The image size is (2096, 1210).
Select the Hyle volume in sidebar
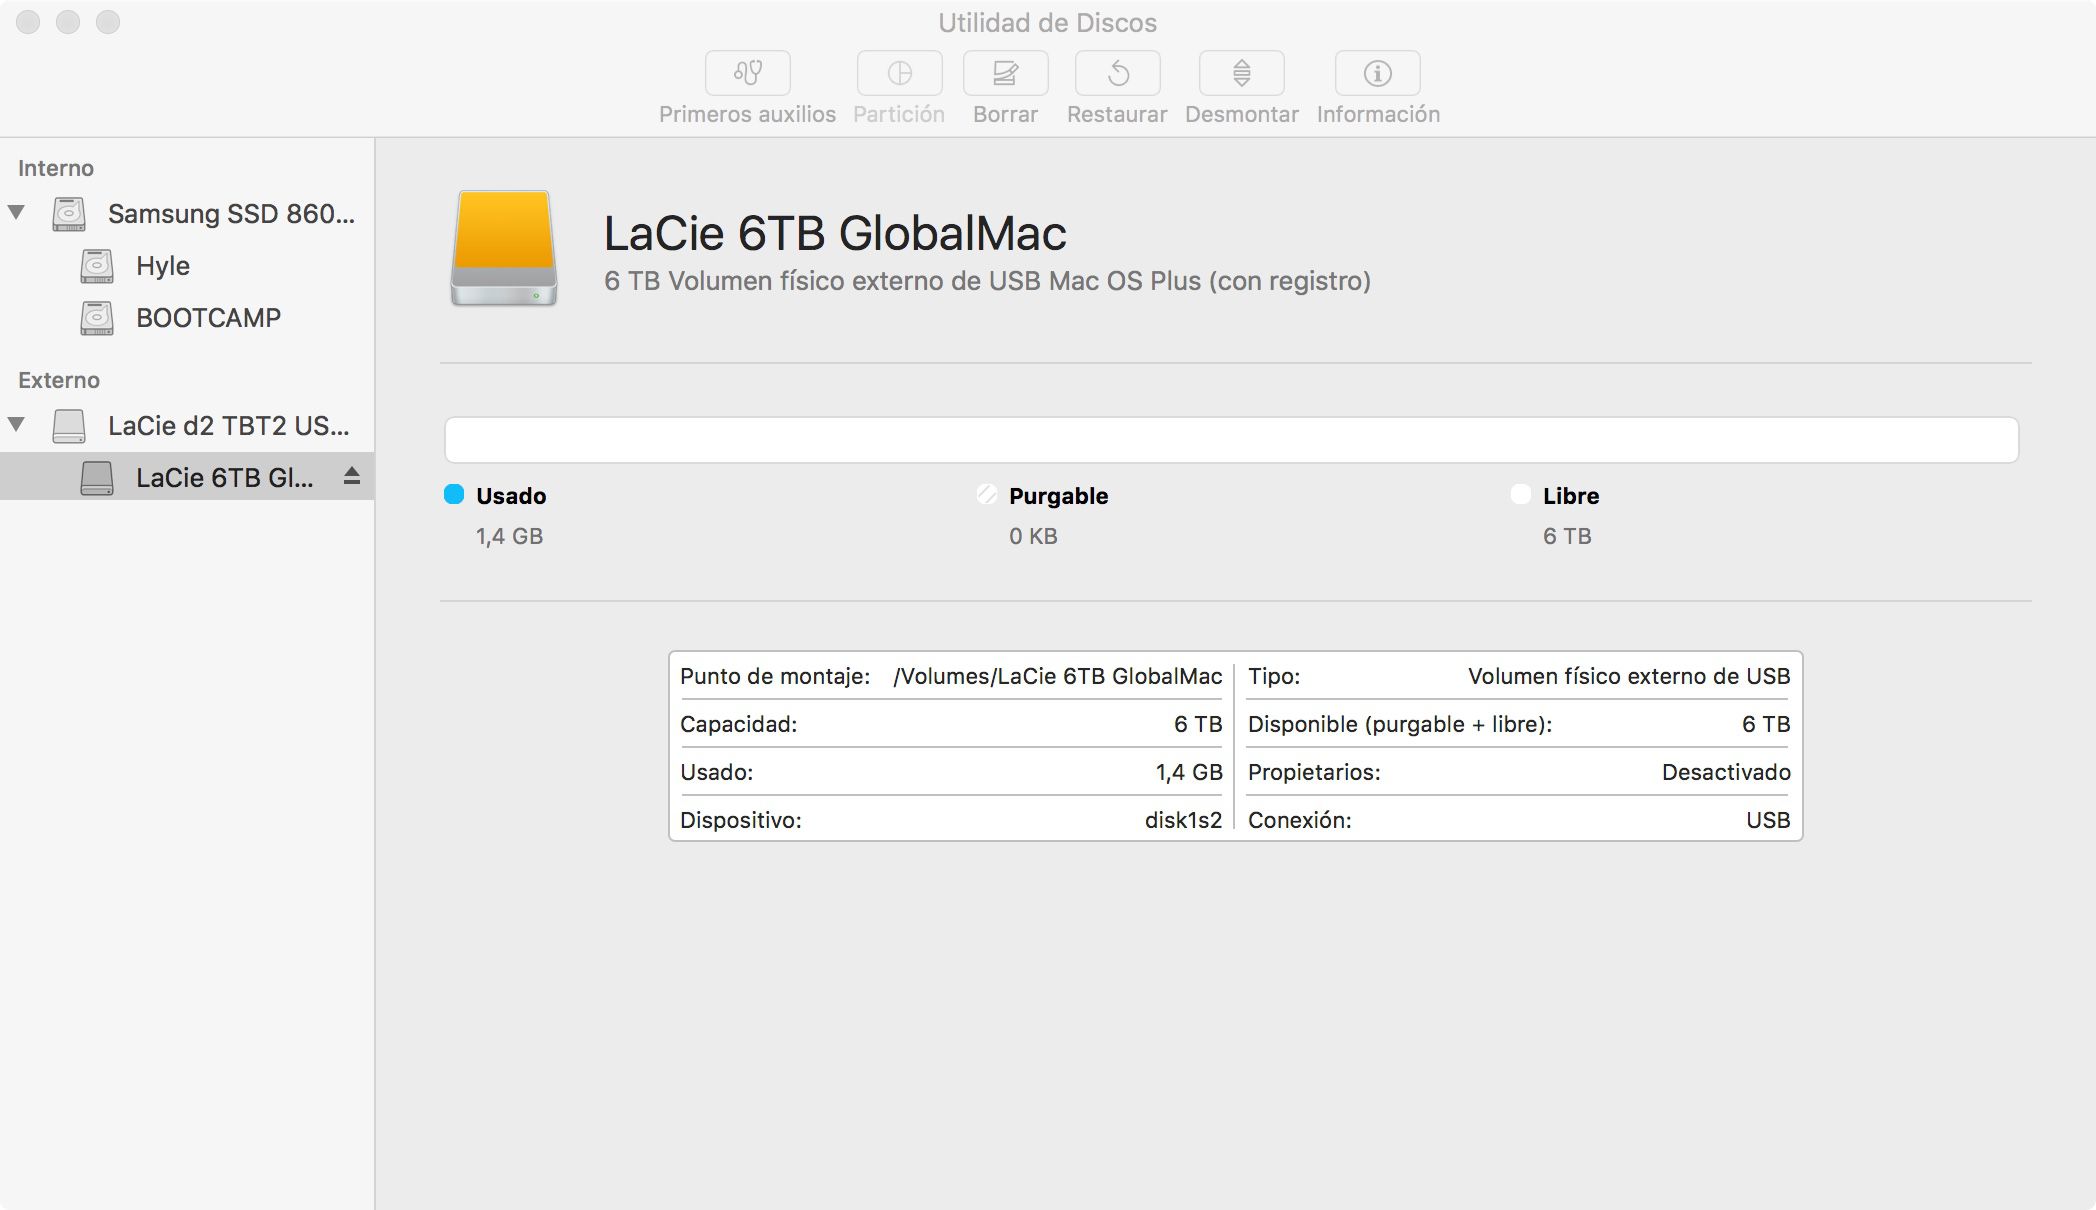click(187, 266)
